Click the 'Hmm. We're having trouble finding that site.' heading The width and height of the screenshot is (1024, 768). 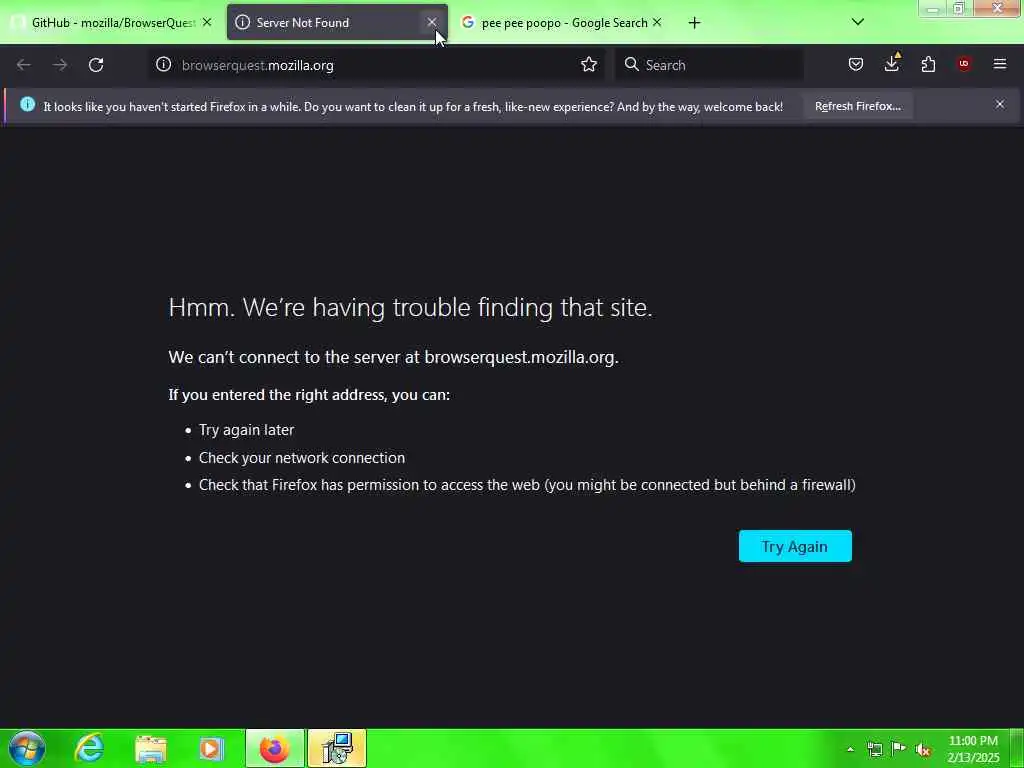tap(410, 307)
